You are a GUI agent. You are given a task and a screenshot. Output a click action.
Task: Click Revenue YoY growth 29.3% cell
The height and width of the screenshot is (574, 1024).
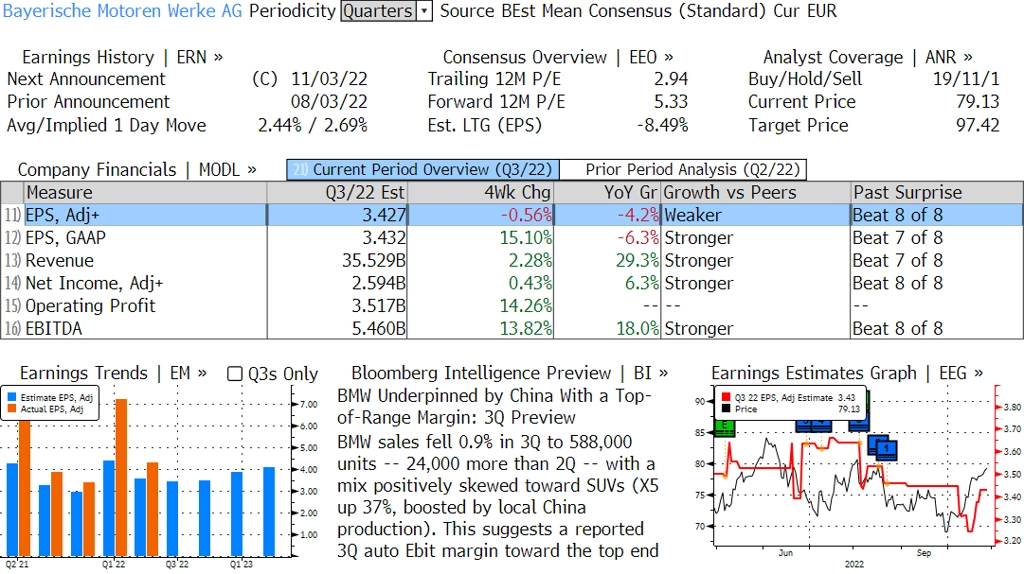pyautogui.click(x=637, y=261)
